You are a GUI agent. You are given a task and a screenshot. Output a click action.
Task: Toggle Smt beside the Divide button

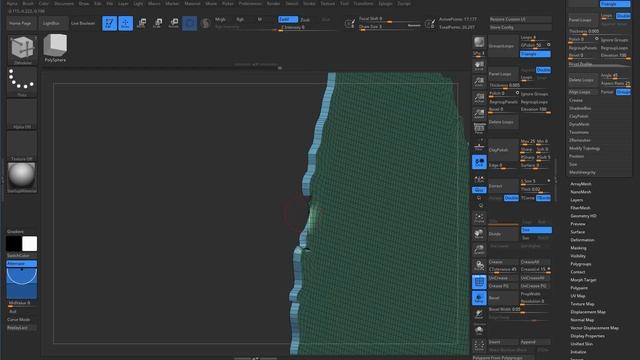tap(536, 230)
